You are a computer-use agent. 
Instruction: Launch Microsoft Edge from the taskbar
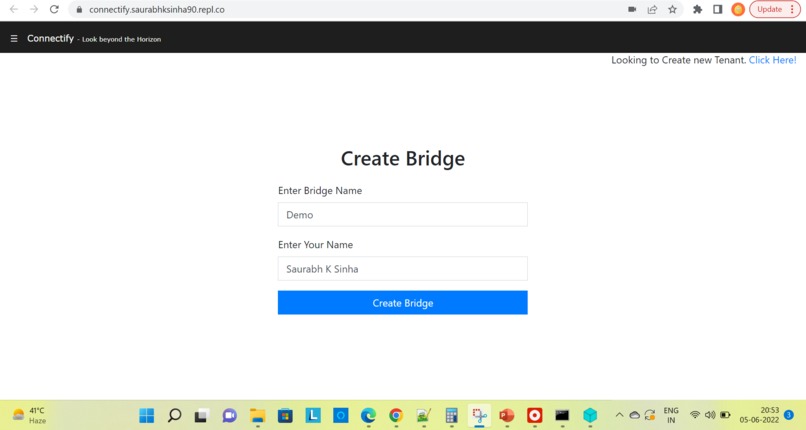coord(368,415)
